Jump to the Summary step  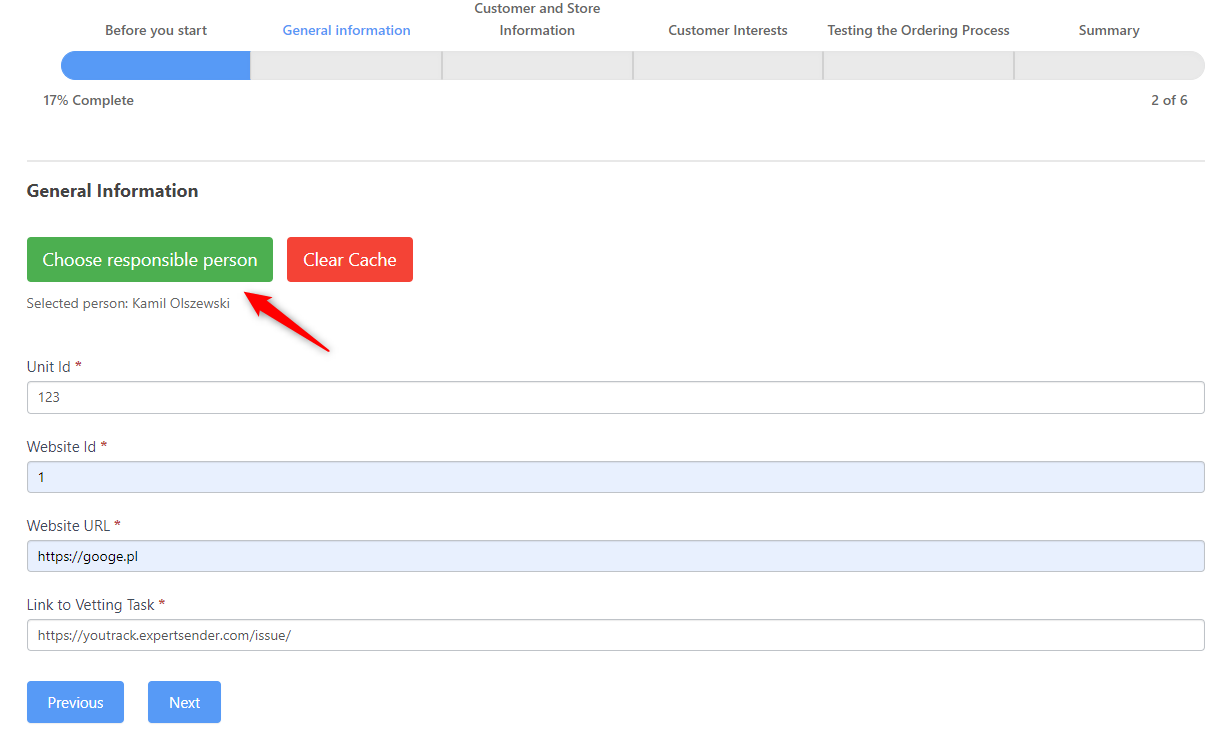pos(1108,30)
